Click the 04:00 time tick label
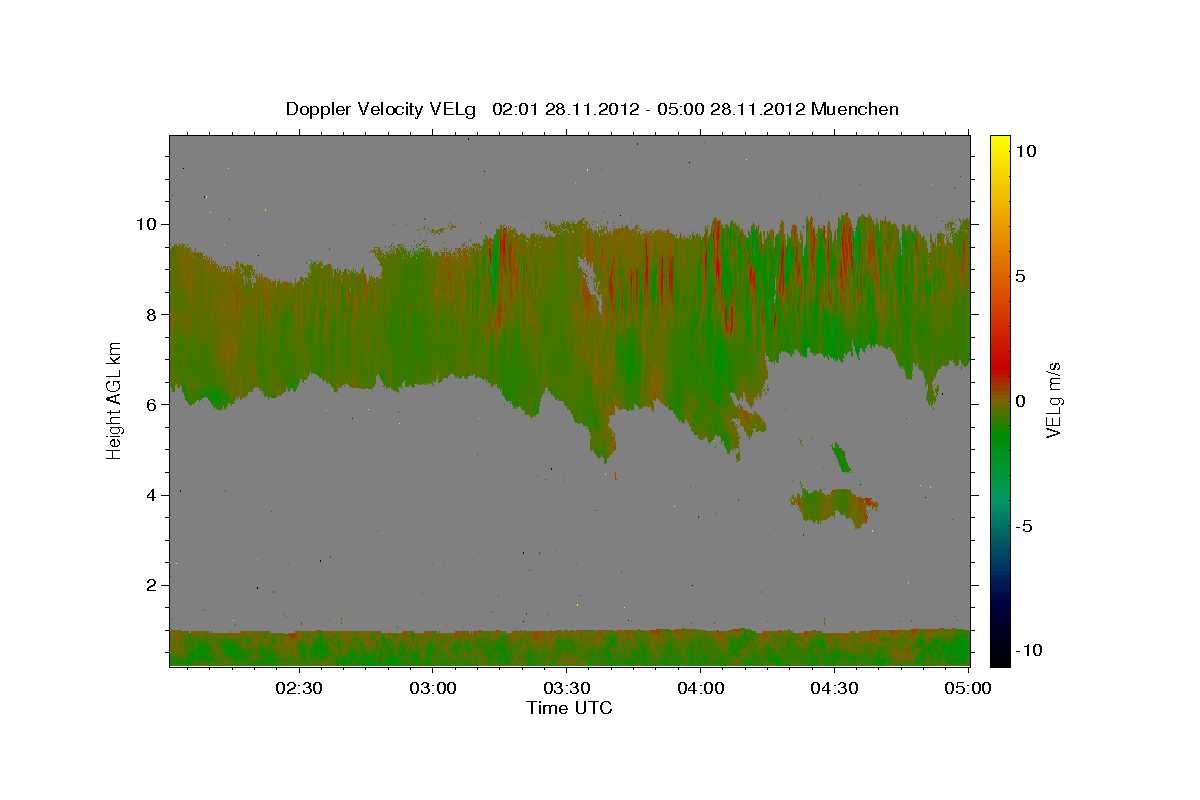The width and height of the screenshot is (1200, 800). coord(700,688)
